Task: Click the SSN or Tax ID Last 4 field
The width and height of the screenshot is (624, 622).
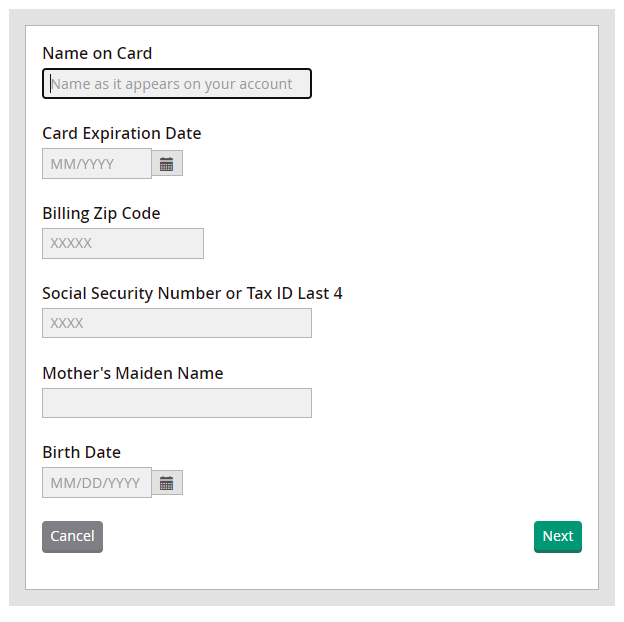Action: point(176,323)
